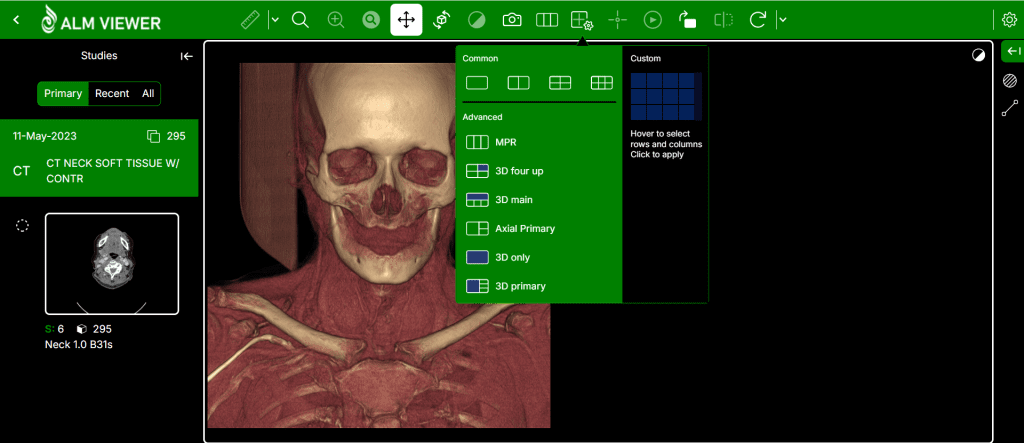Click the window level contrast tool
1024x443 pixels.
pyautogui.click(x=476, y=19)
